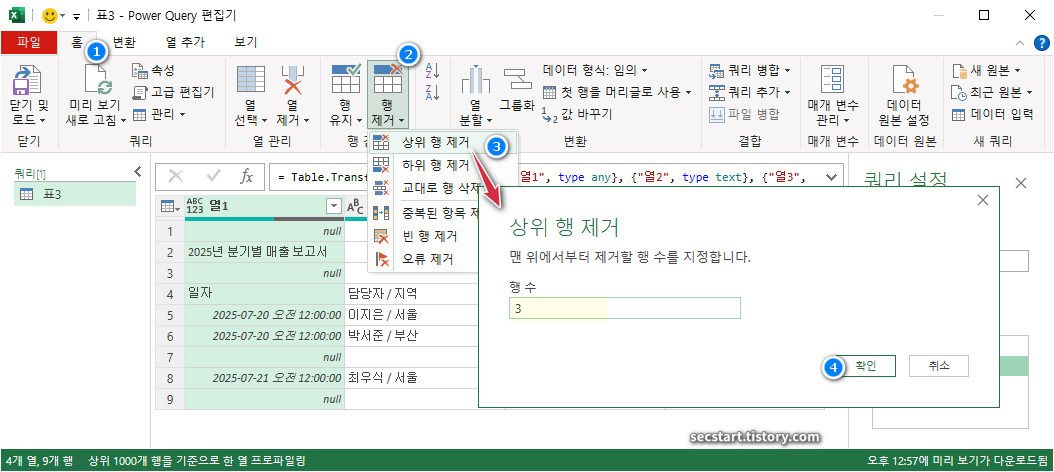The image size is (1054, 472).
Task: Switch to the 보기 ribbon tab
Action: click(x=246, y=42)
